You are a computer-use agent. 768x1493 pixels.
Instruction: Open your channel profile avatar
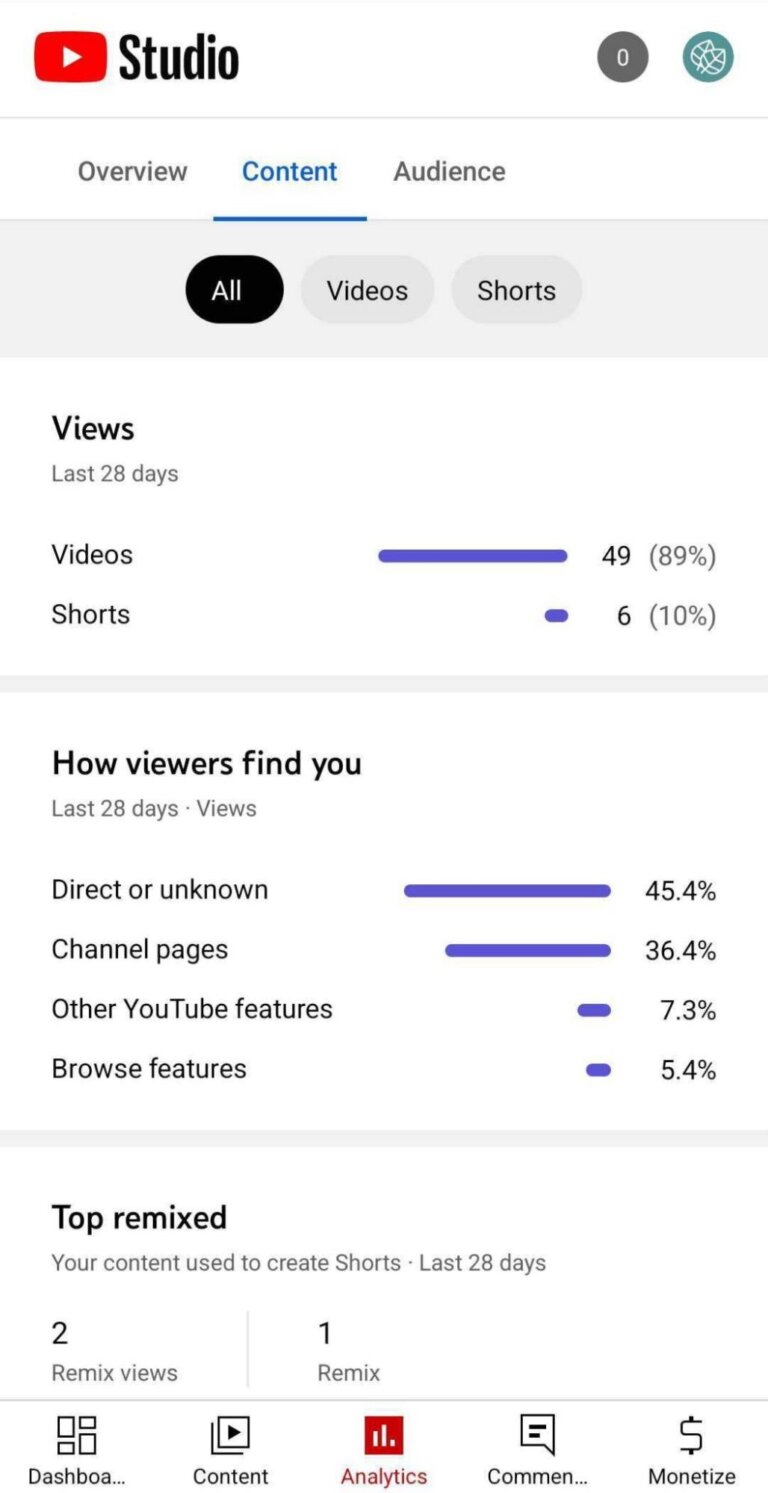708,57
